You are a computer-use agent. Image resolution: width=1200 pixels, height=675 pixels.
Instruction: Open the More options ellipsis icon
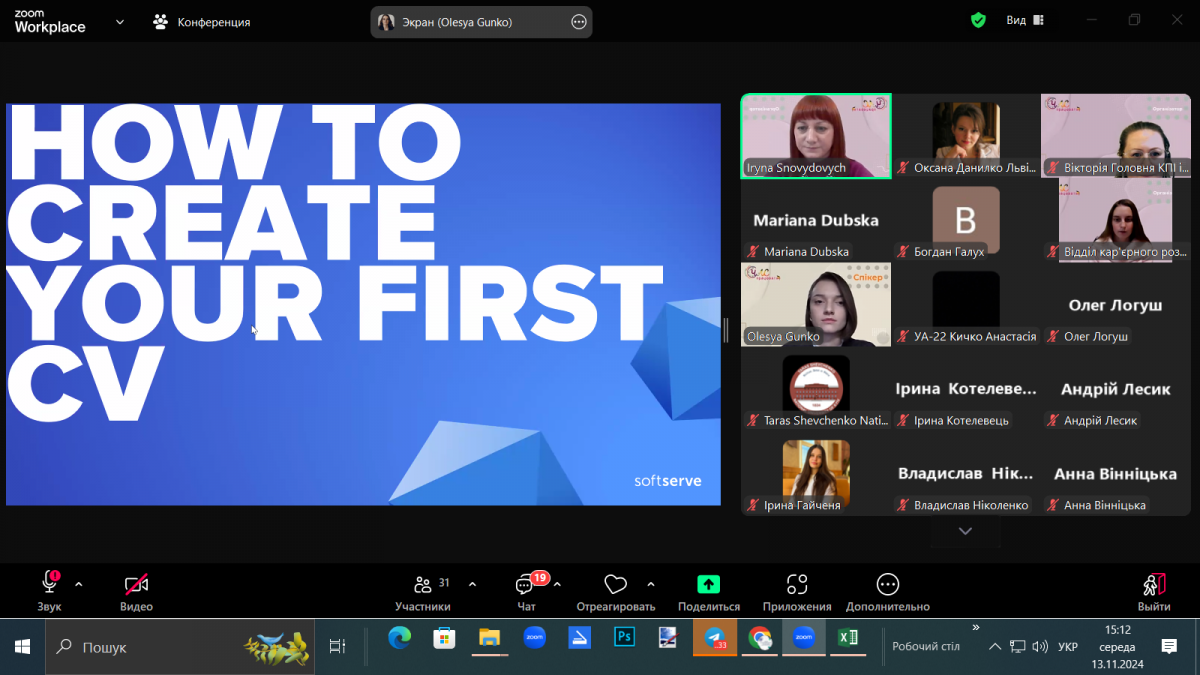pyautogui.click(x=887, y=585)
